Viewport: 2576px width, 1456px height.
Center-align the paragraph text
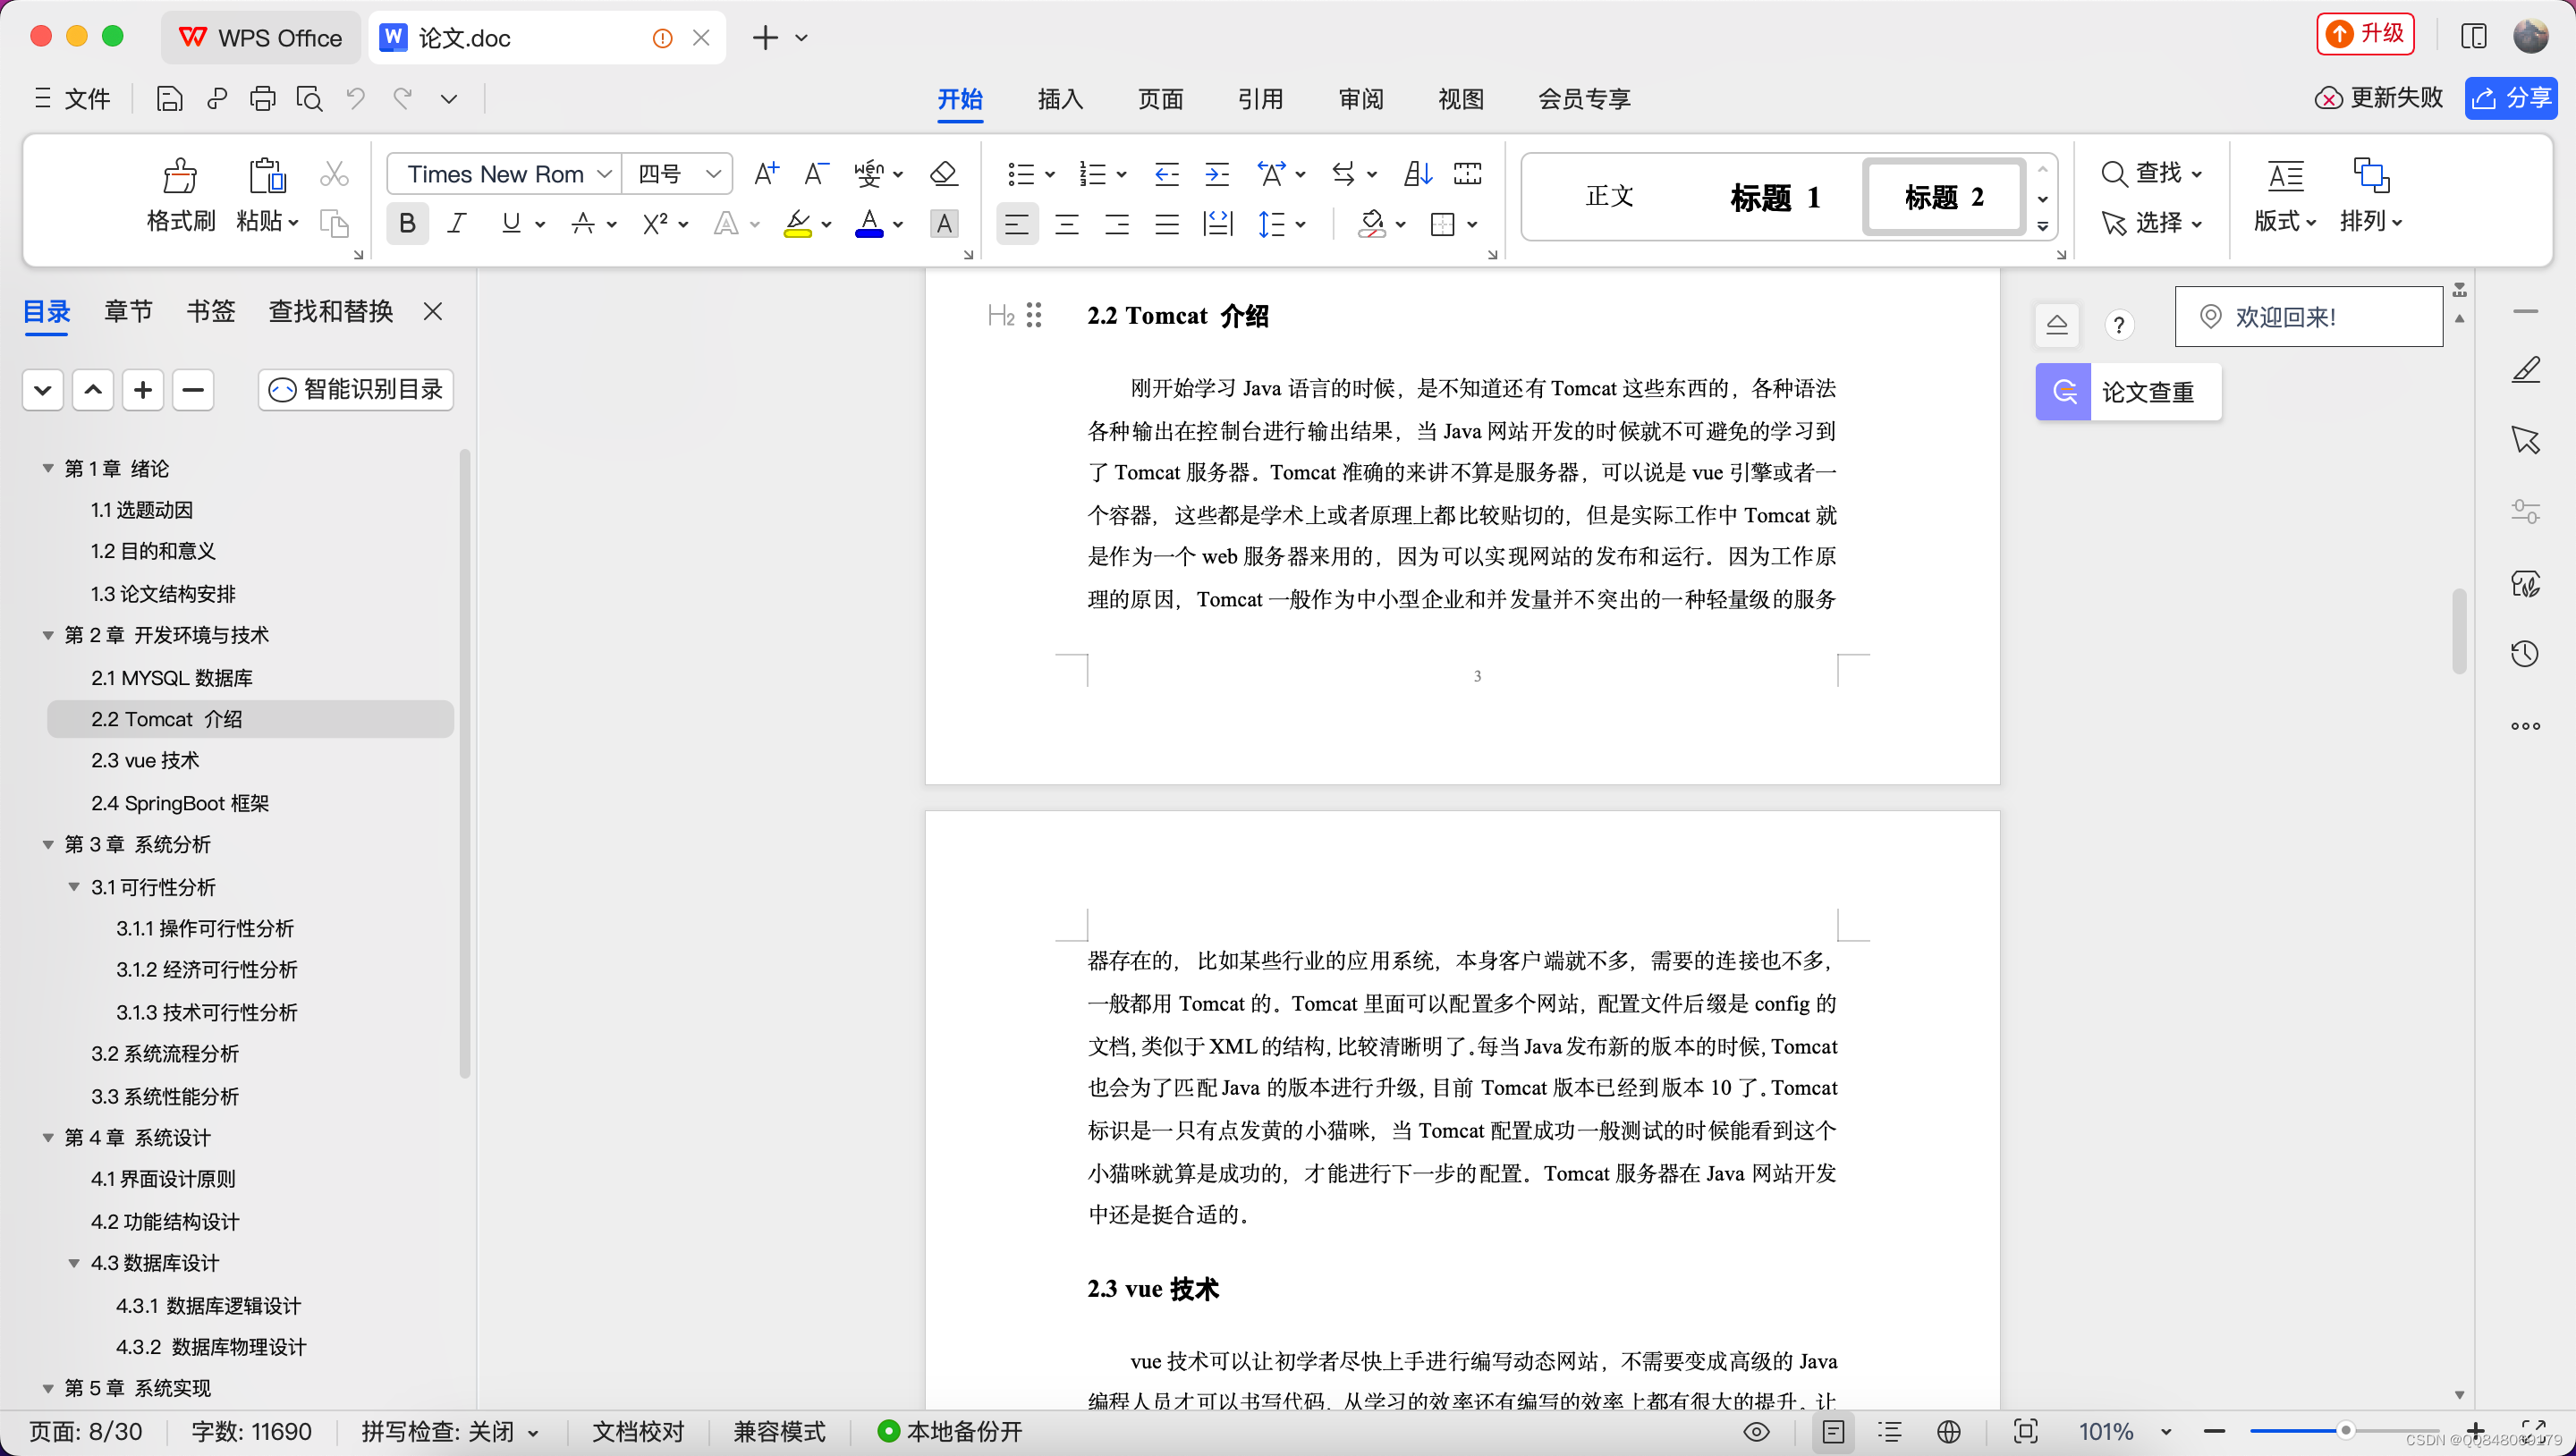point(1067,224)
